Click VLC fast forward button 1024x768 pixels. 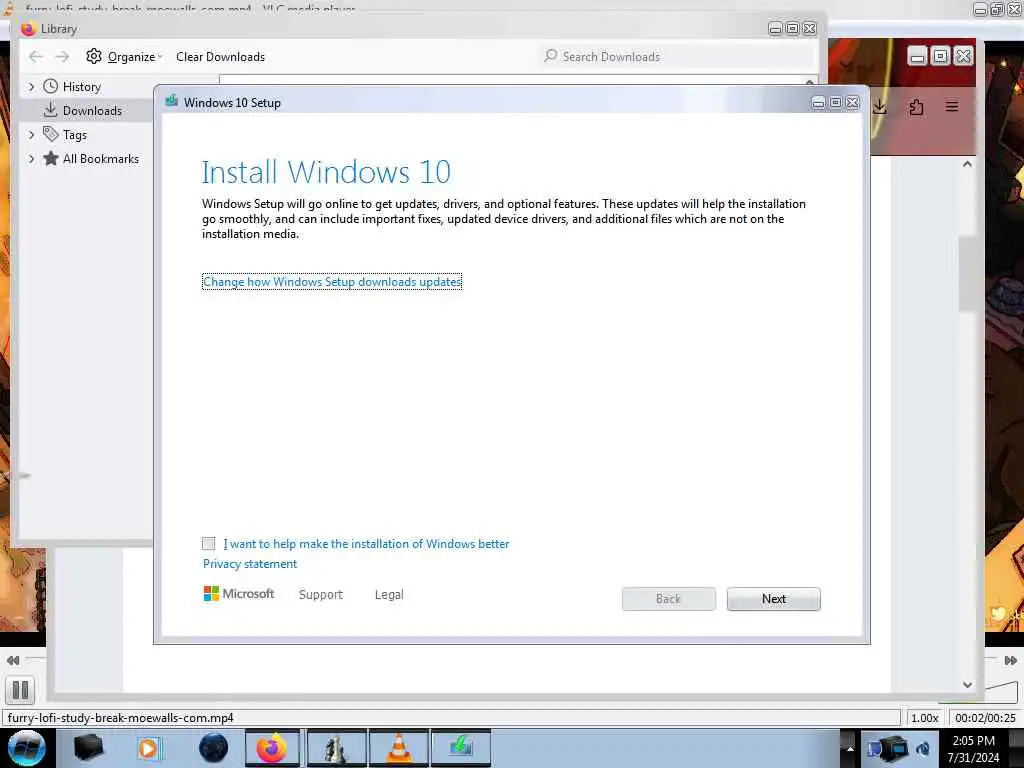(1010, 660)
